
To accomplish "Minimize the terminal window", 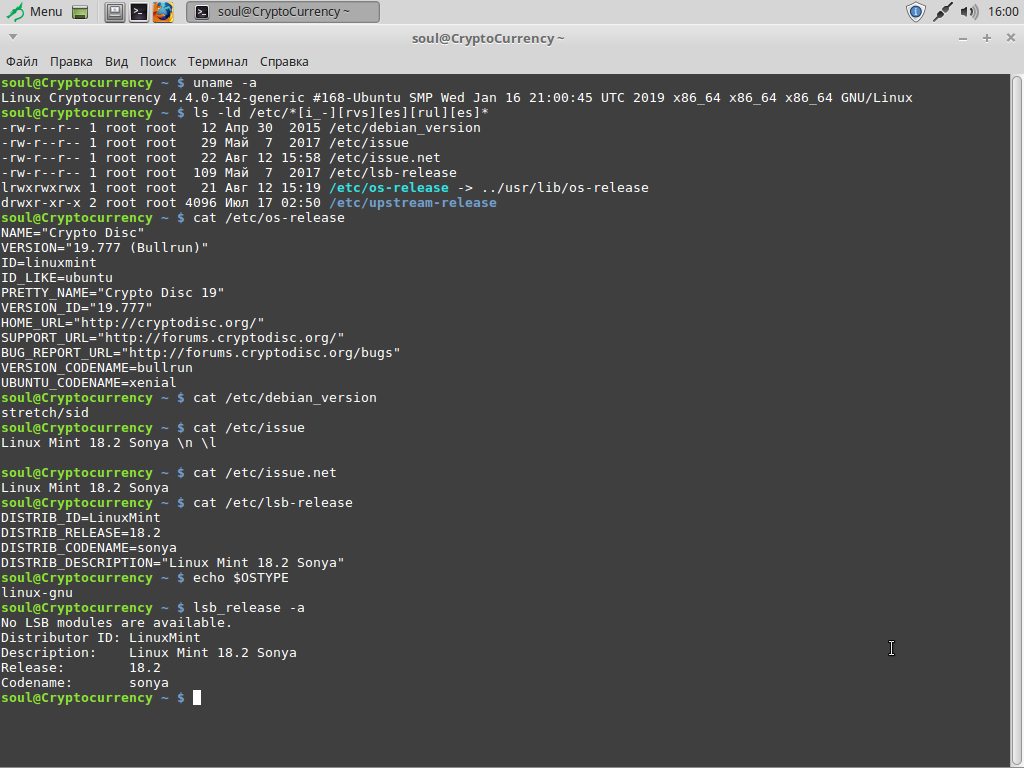I will (963, 39).
